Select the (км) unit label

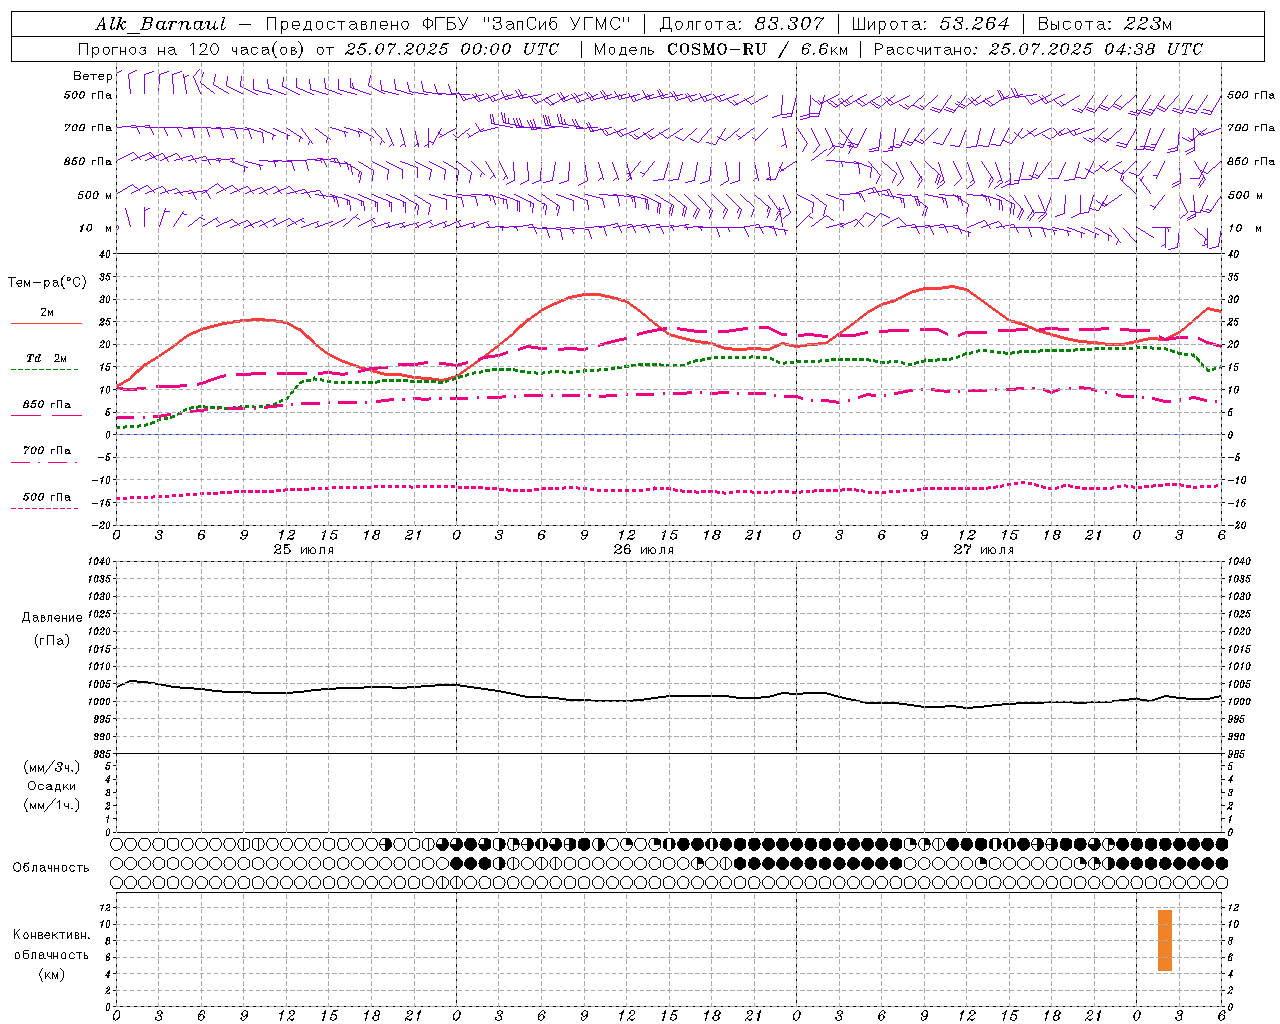(x=51, y=974)
